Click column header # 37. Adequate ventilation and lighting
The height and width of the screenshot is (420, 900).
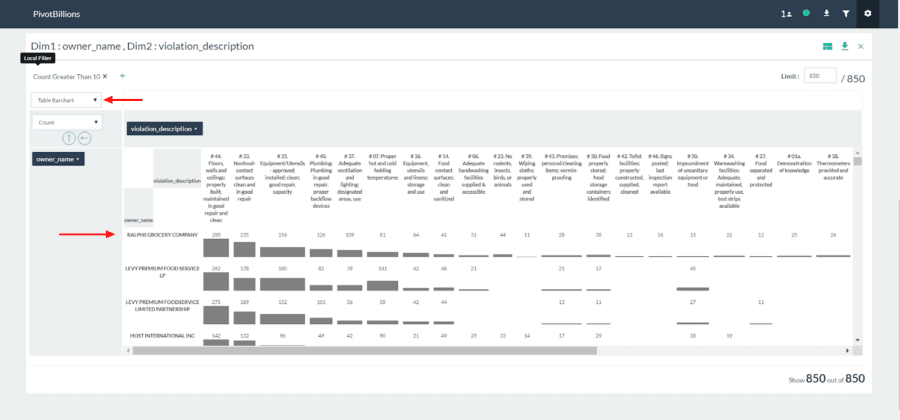(350, 178)
